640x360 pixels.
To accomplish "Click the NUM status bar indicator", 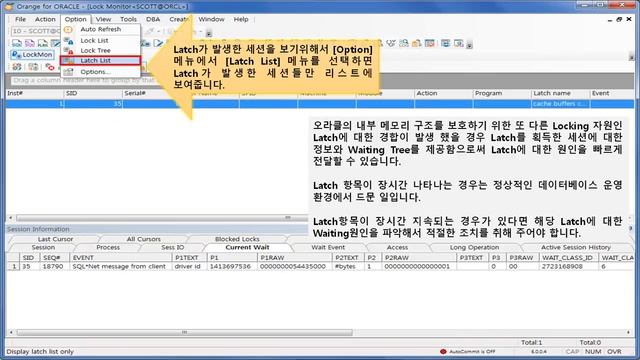I will (x=593, y=351).
